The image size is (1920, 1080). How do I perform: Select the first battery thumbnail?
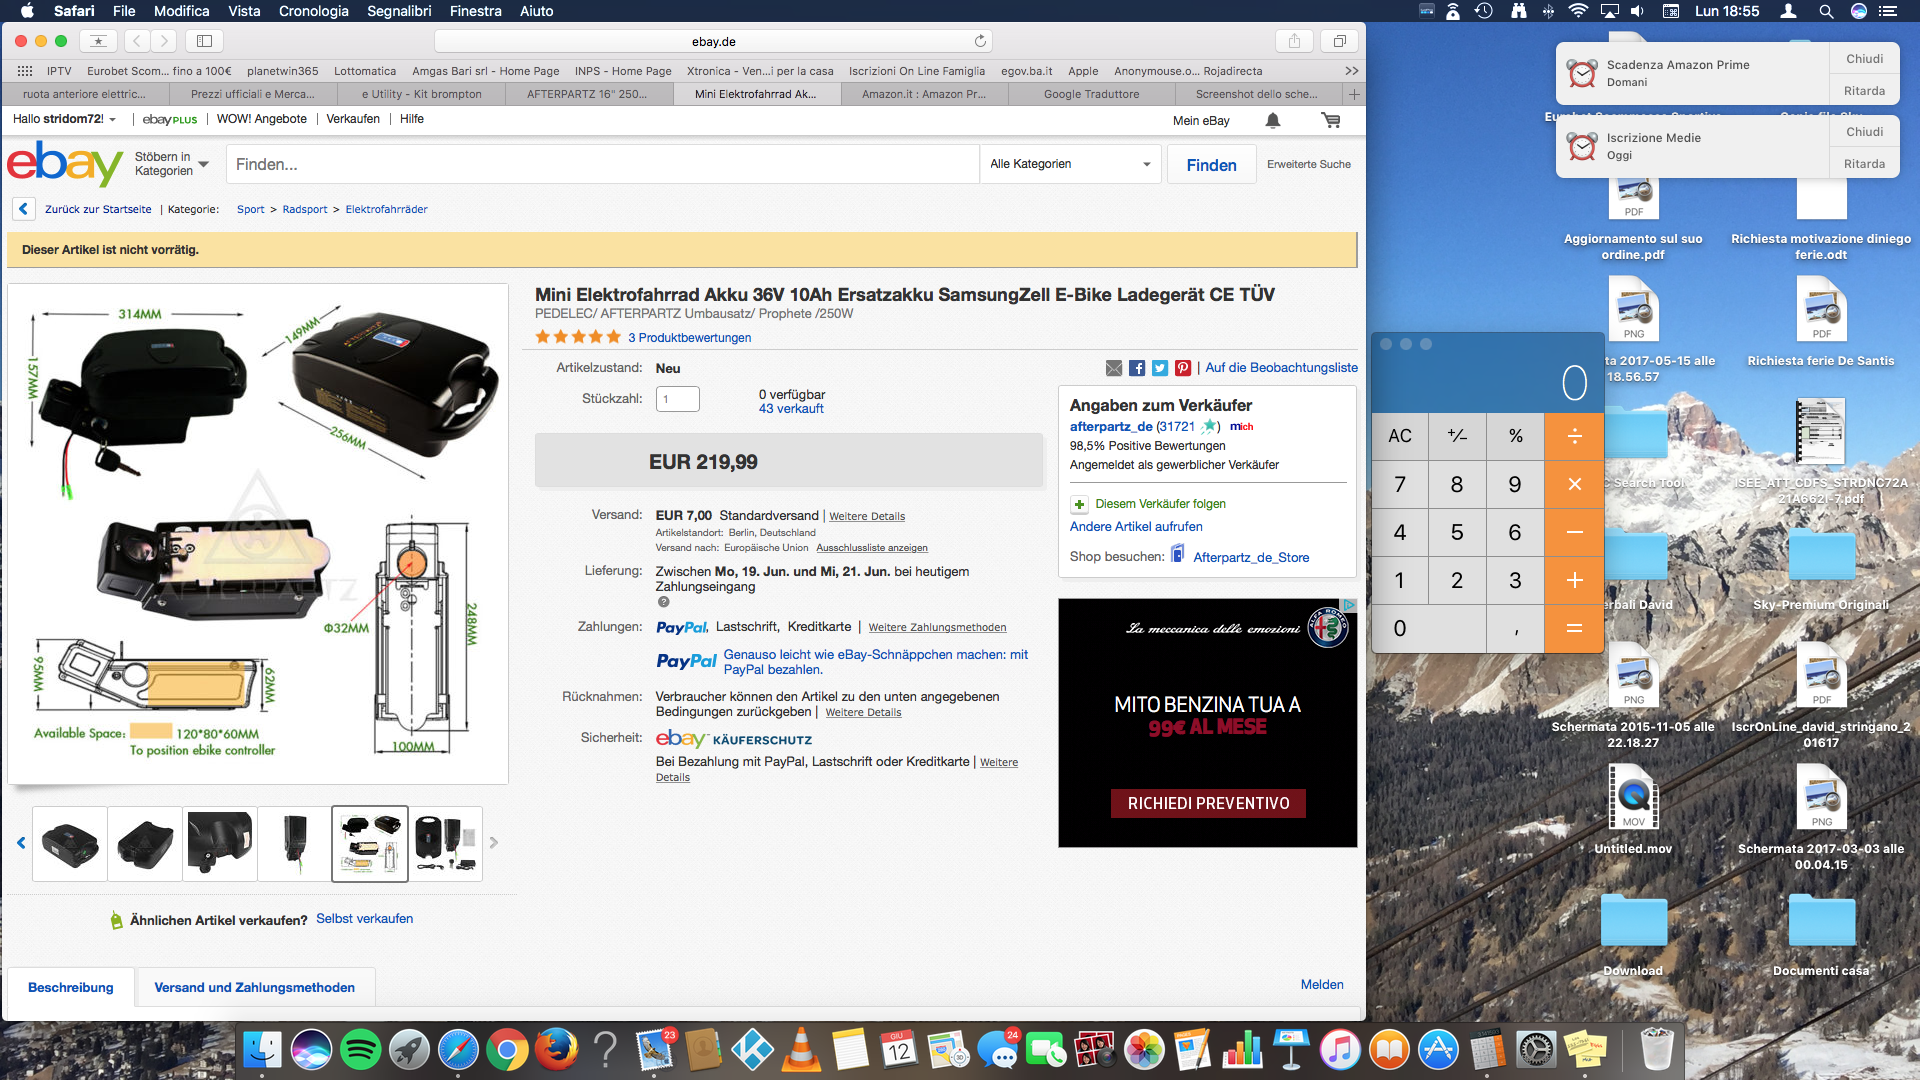(70, 843)
